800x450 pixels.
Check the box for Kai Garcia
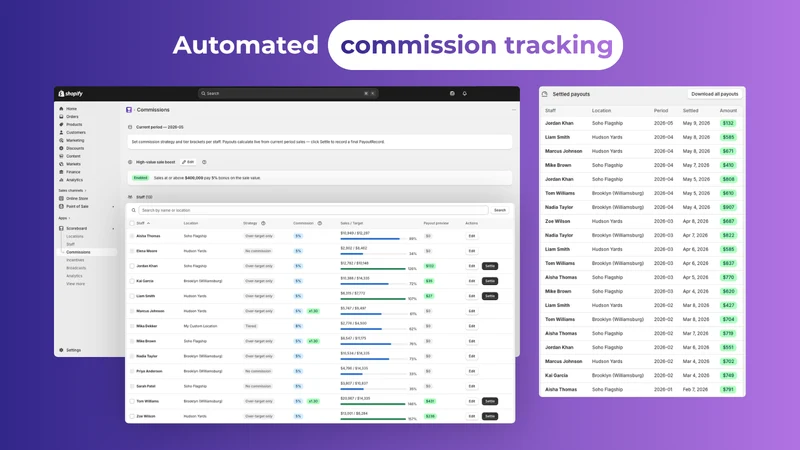pos(132,281)
